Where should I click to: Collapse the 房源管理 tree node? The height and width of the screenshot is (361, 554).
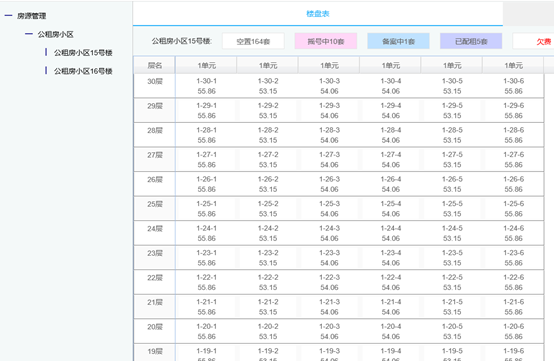click(x=8, y=16)
